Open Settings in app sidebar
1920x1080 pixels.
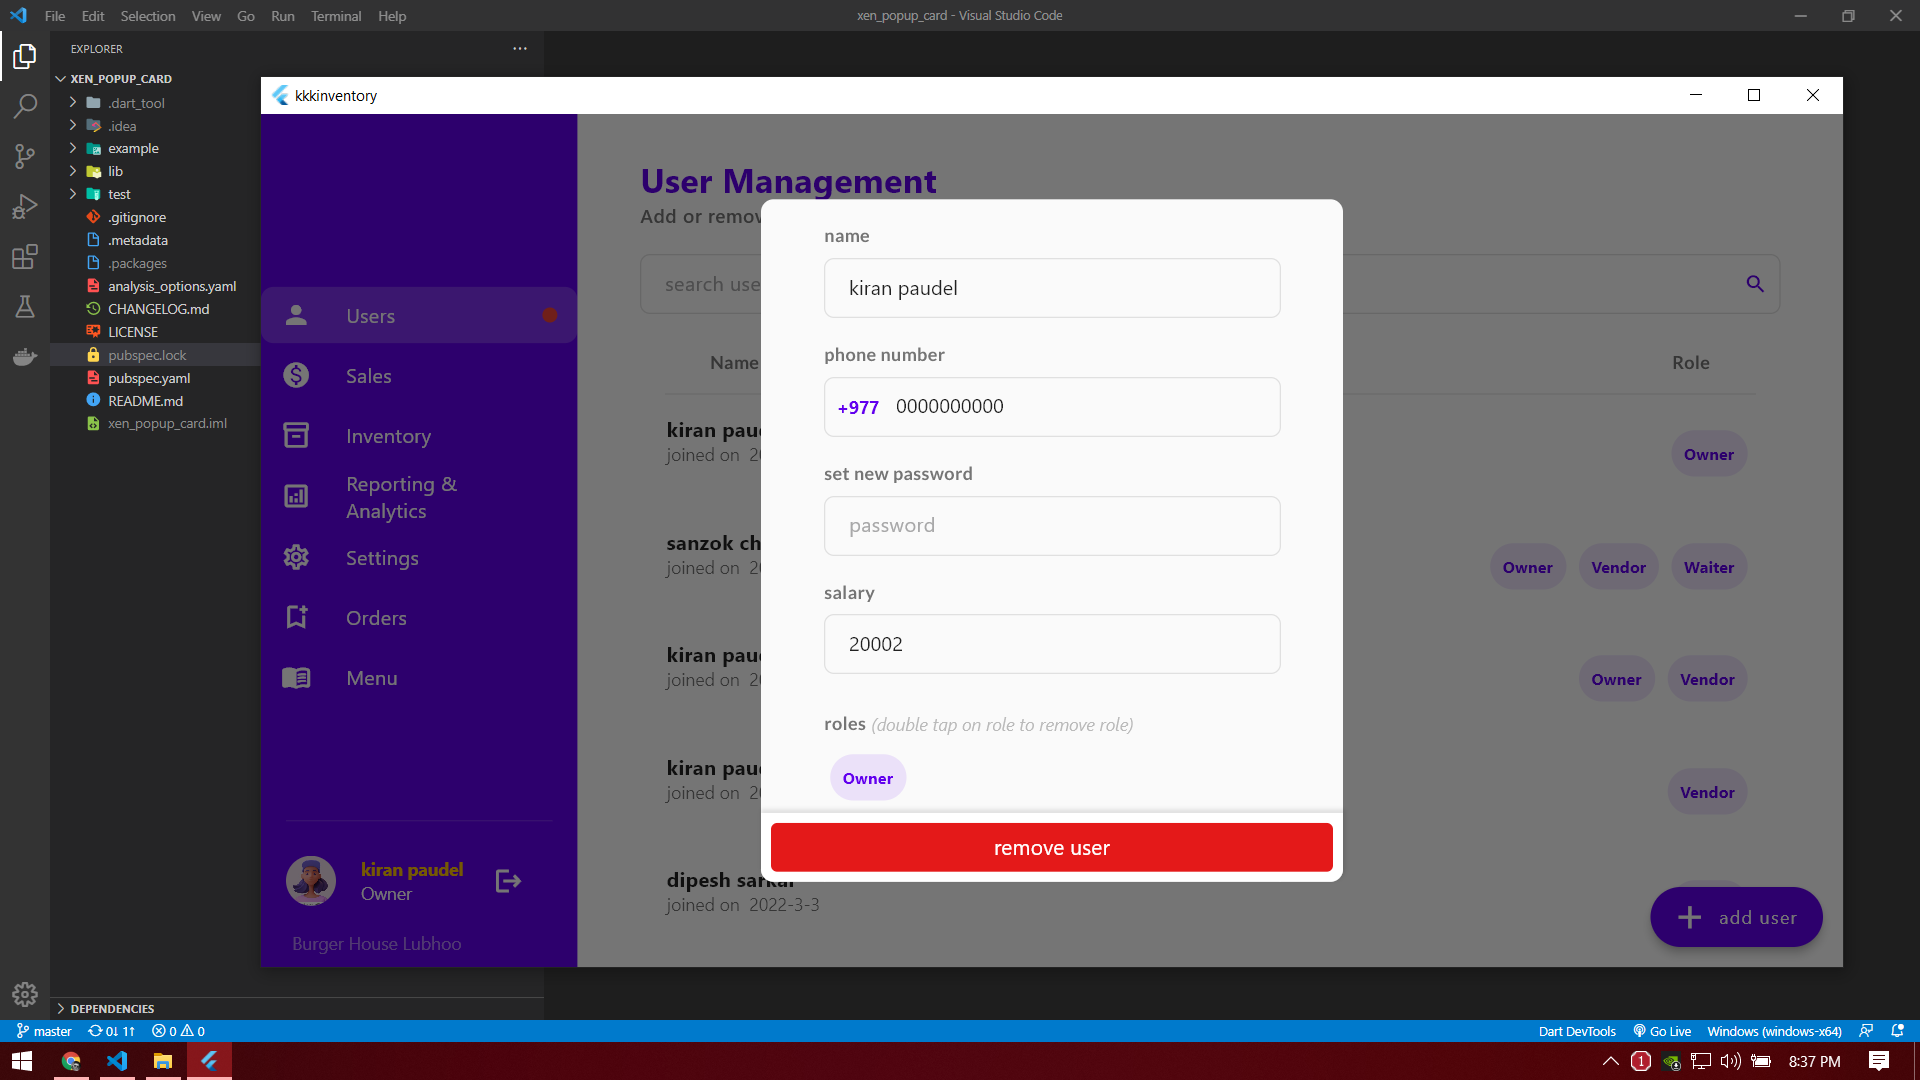point(382,558)
